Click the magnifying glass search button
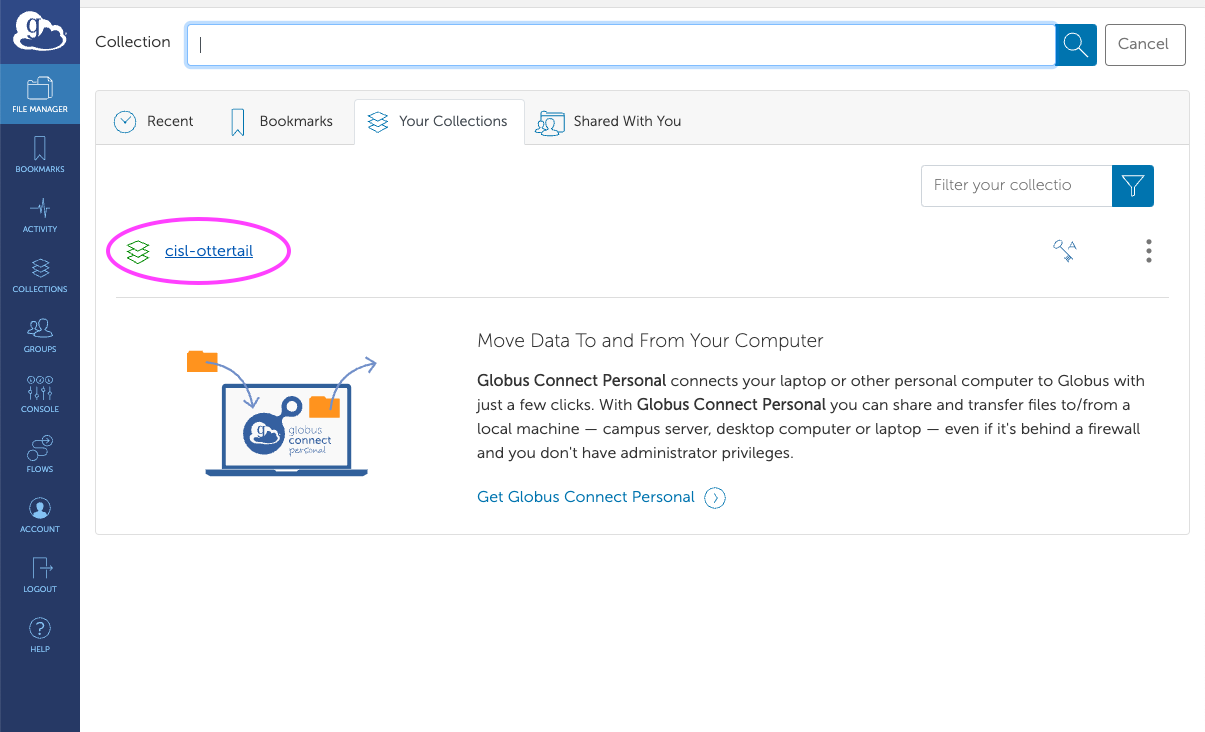 (x=1076, y=45)
